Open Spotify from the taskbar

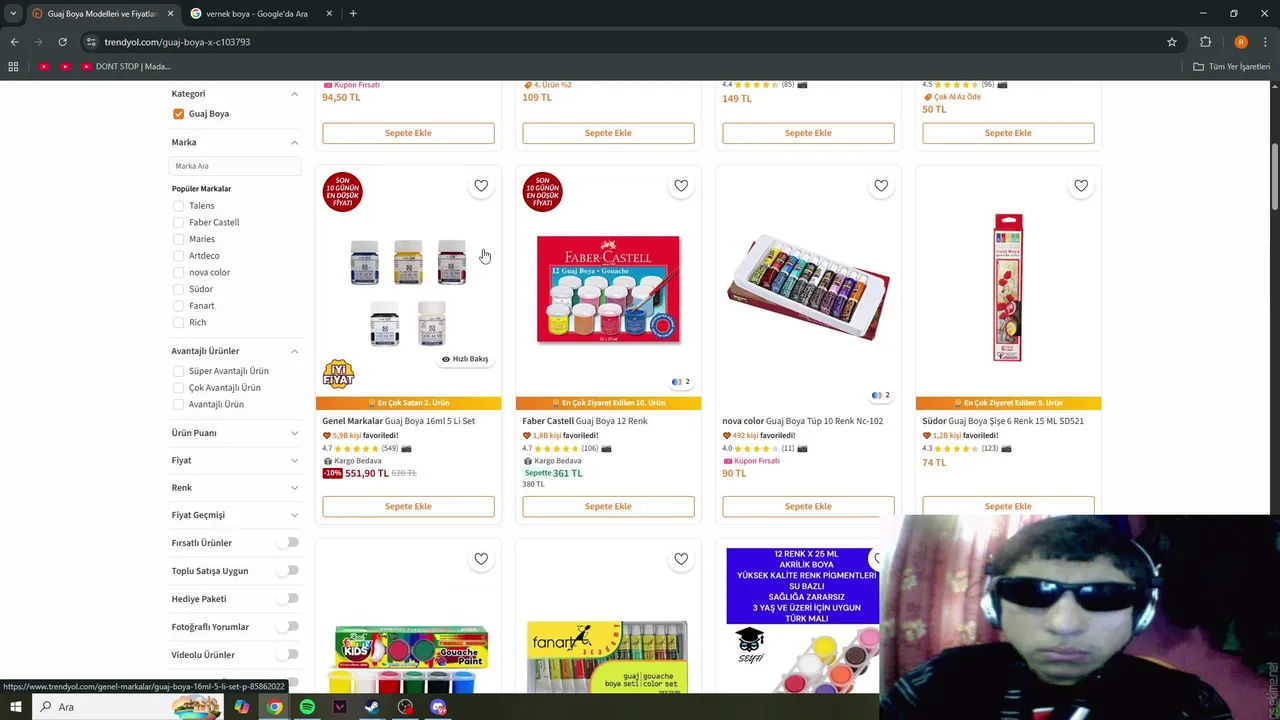click(307, 707)
